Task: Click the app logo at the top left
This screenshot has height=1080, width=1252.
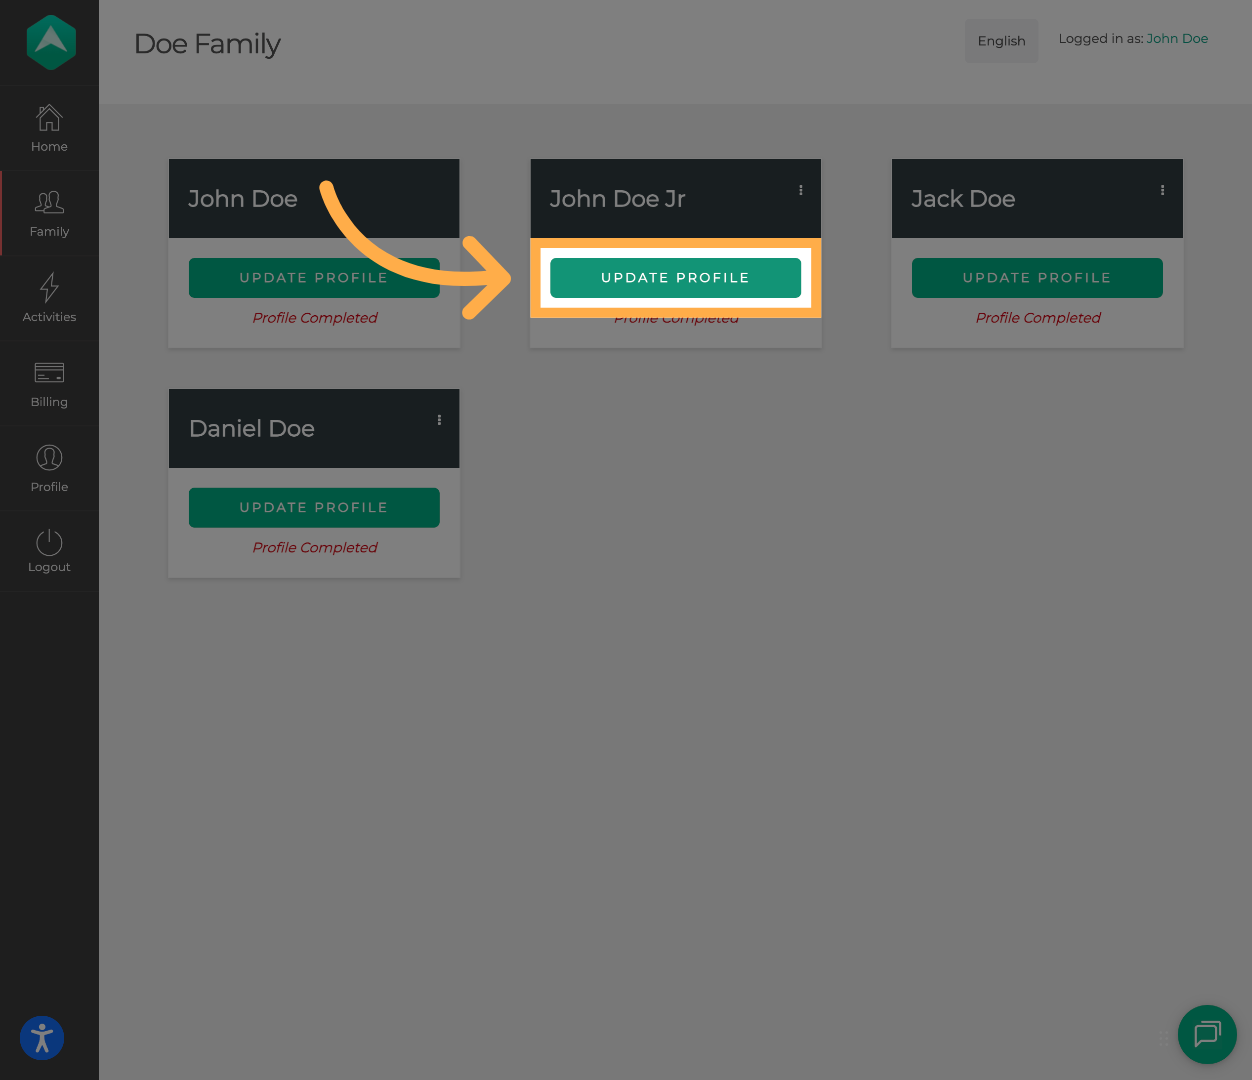Action: coord(49,42)
